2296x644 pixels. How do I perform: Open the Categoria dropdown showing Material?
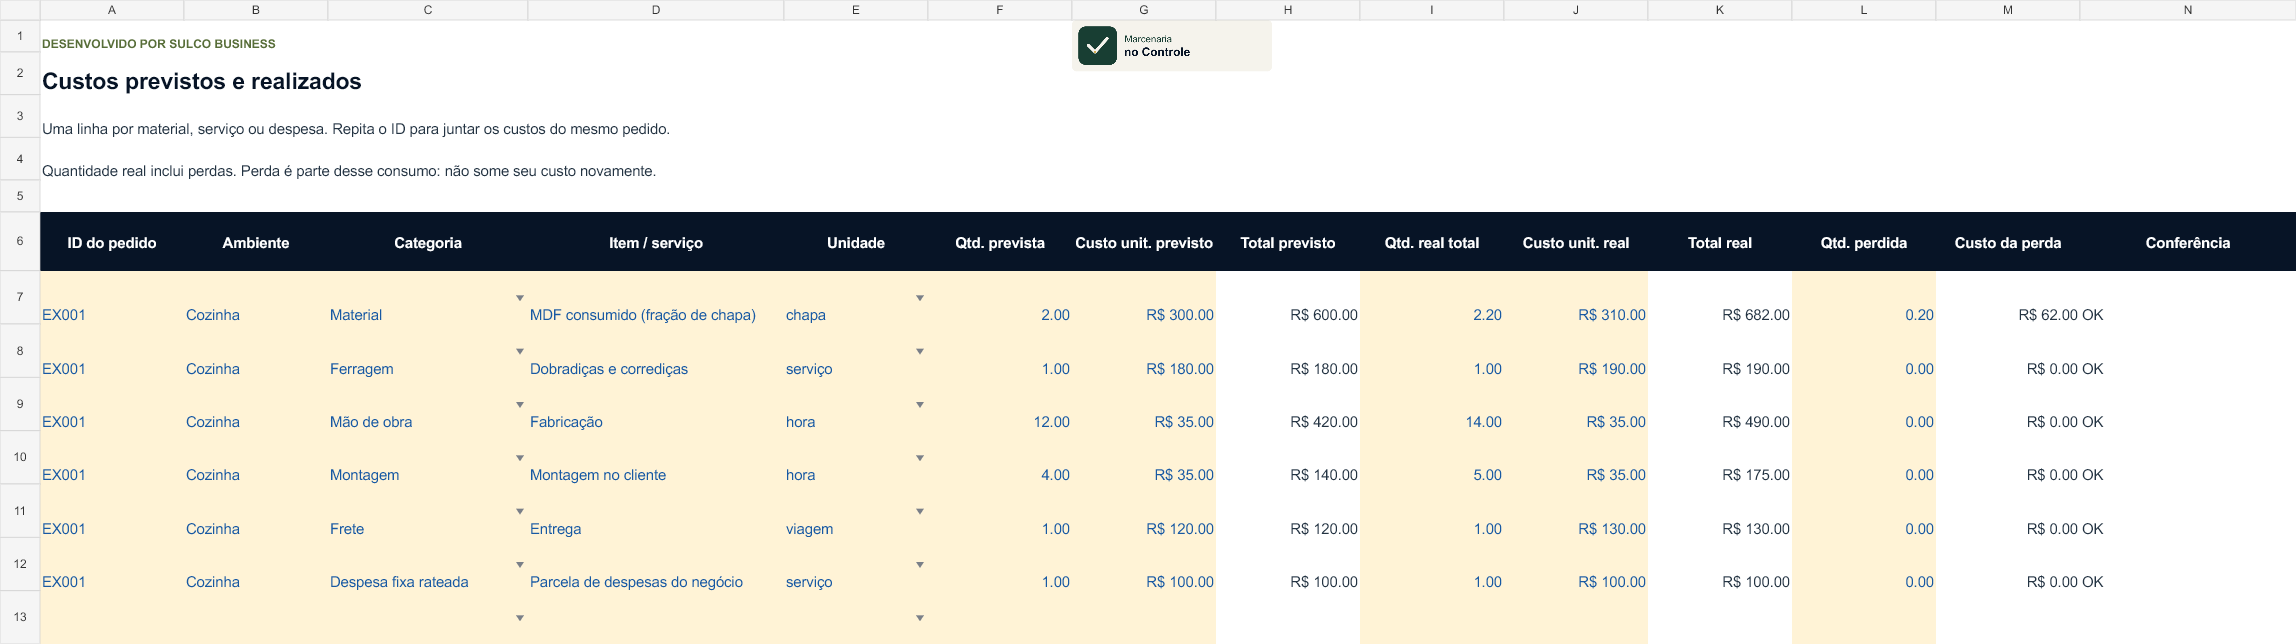pyautogui.click(x=520, y=298)
